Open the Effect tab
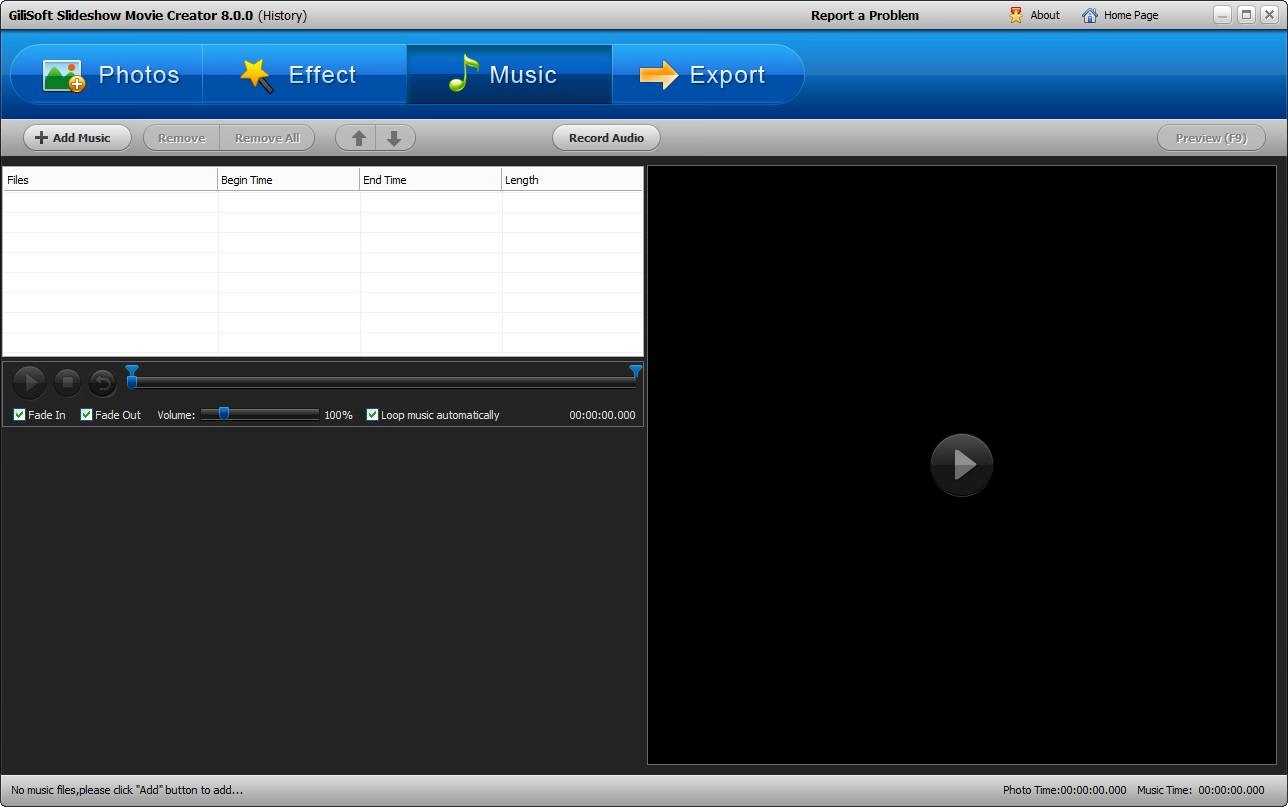1288x807 pixels. click(x=305, y=74)
